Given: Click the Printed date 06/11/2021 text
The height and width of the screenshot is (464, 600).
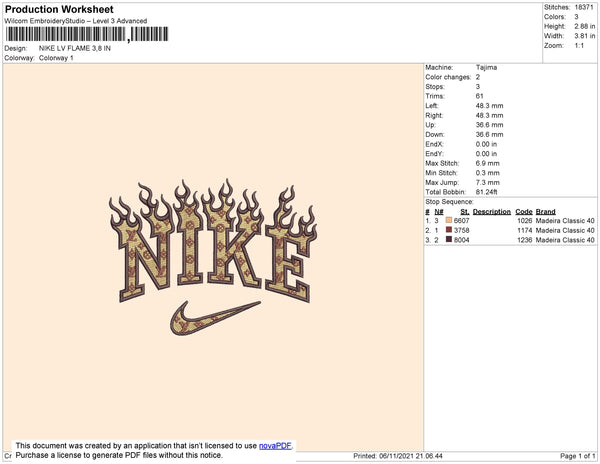Looking at the screenshot, I should pos(398,456).
